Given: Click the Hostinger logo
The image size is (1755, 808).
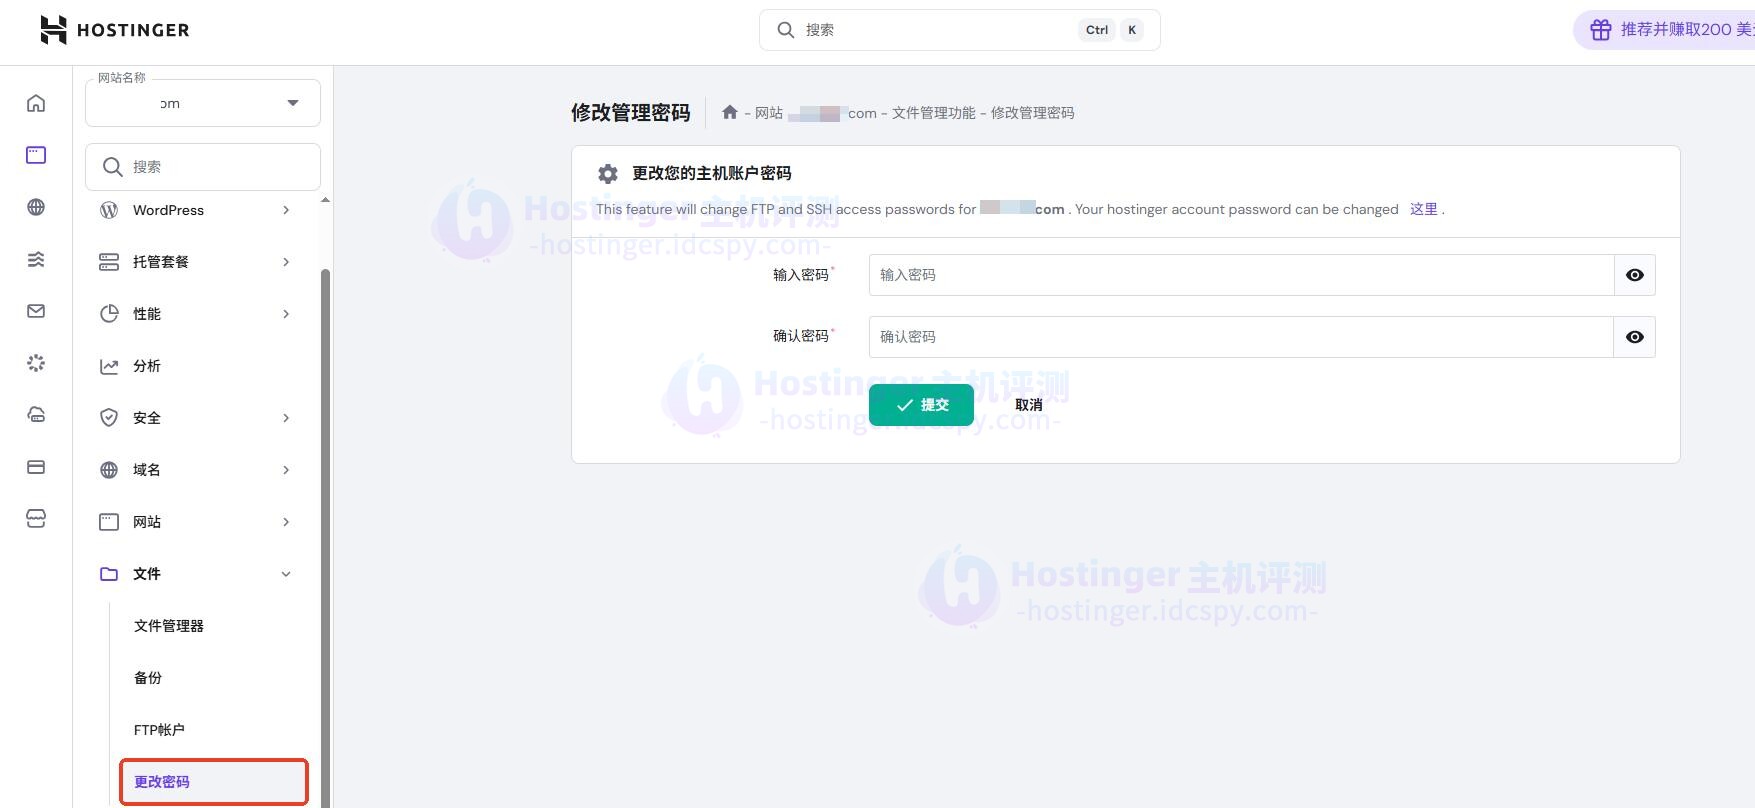Looking at the screenshot, I should [115, 30].
